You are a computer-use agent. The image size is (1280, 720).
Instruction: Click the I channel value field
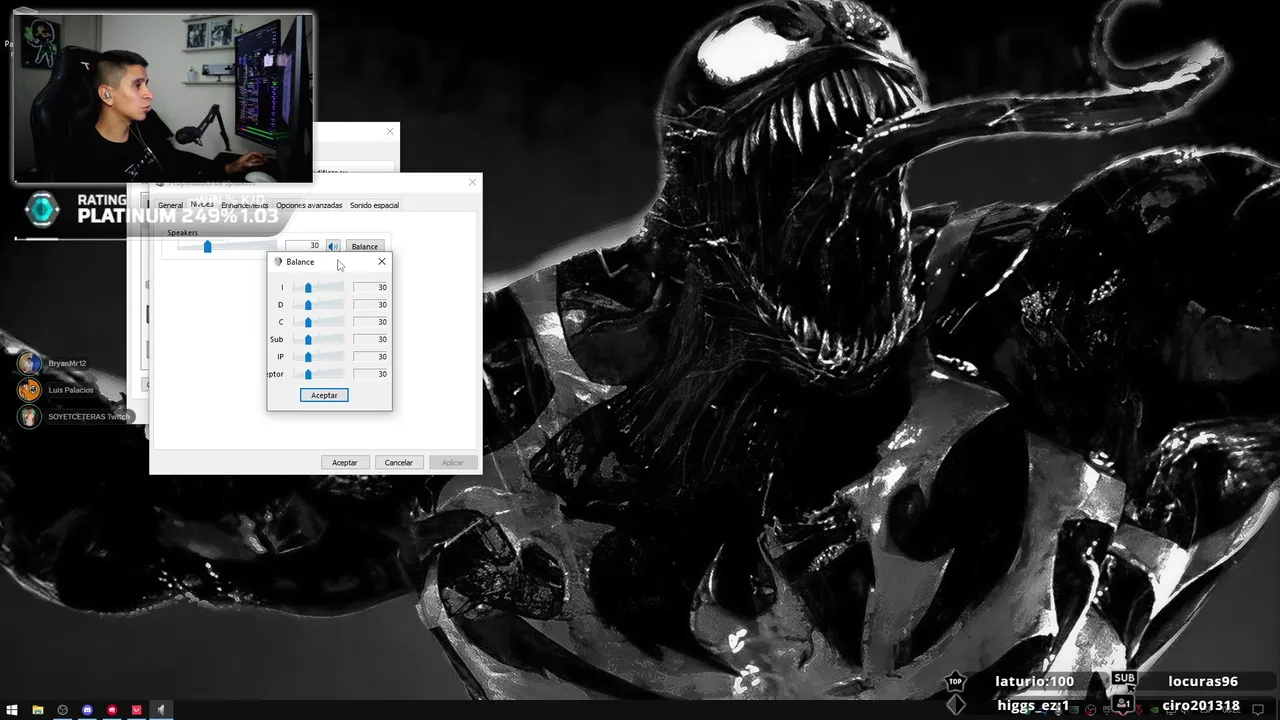(371, 287)
